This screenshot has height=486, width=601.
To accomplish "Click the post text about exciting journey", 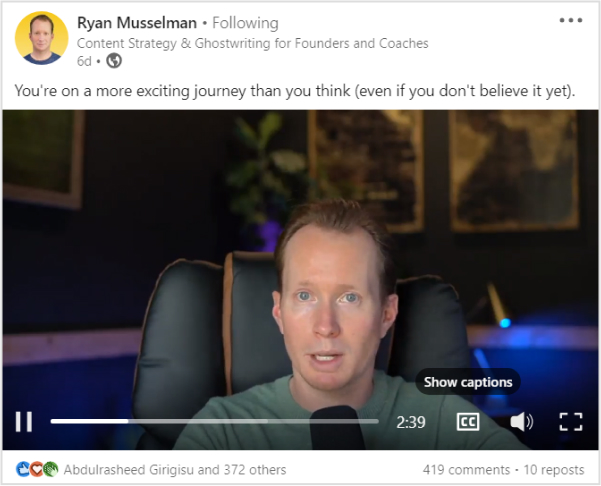I will (x=295, y=91).
